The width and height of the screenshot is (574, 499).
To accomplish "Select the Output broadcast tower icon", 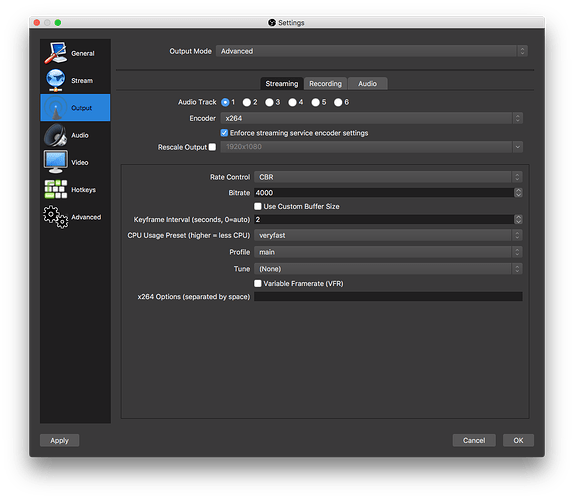I will [x=56, y=108].
